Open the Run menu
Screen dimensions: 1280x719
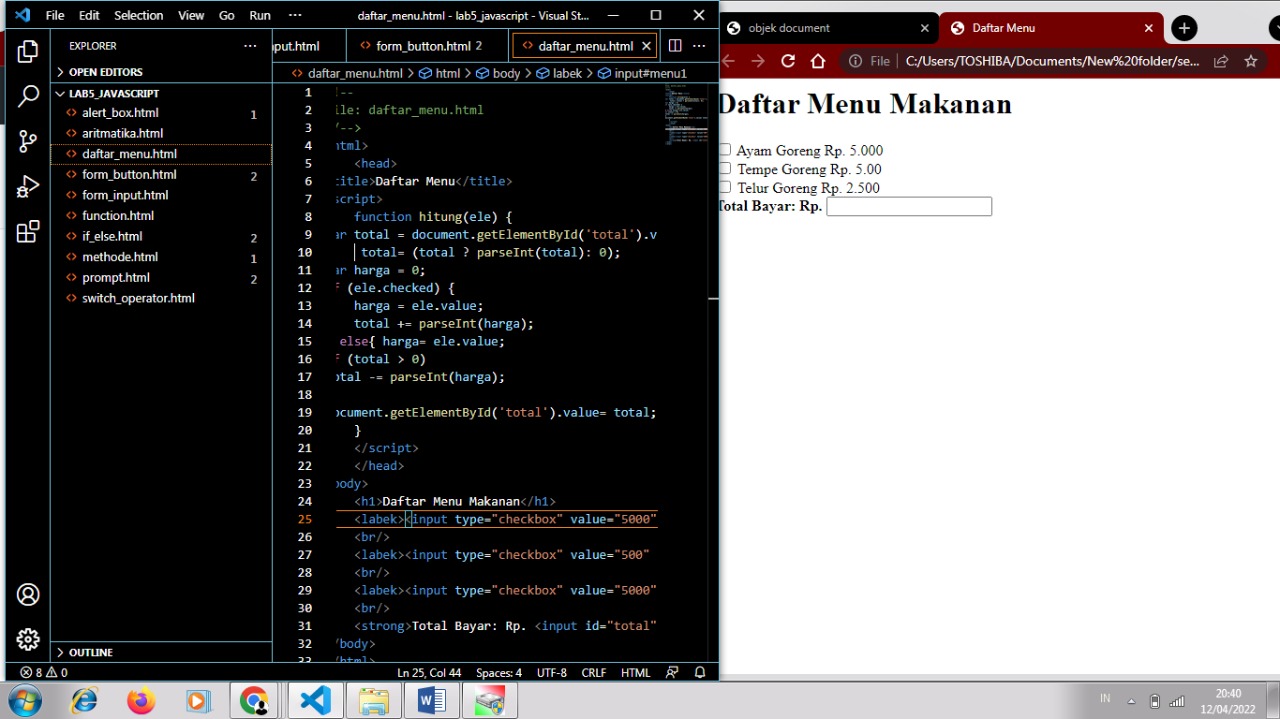(259, 15)
